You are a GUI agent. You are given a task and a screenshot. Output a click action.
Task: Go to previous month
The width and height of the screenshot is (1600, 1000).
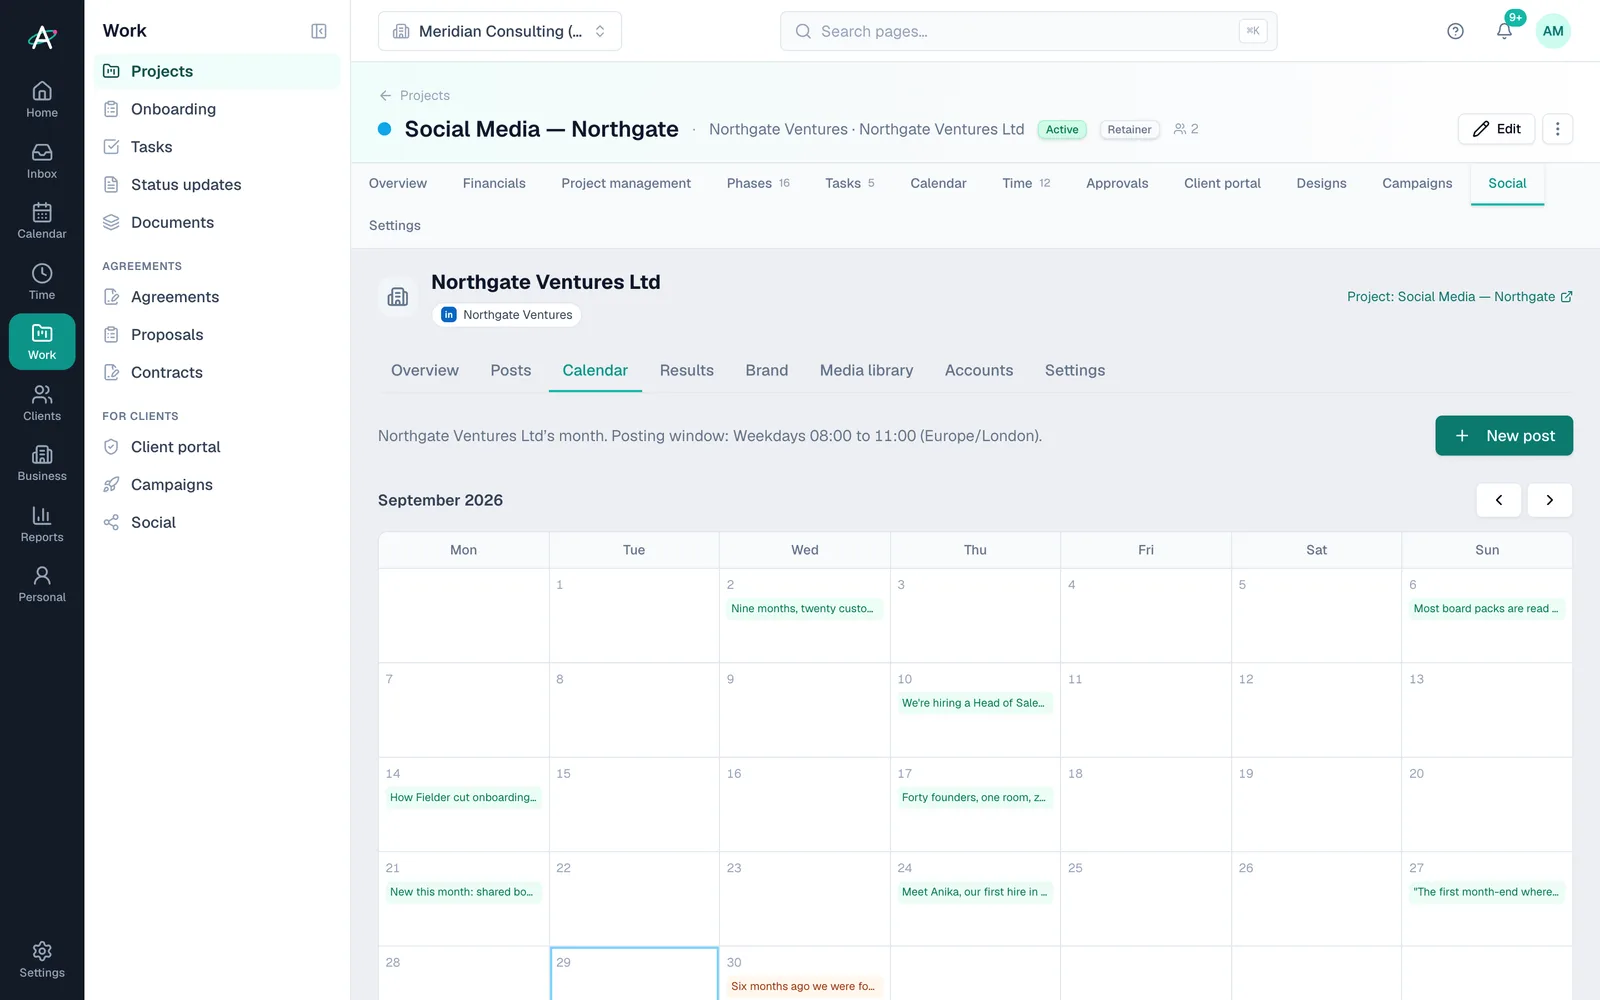coord(1499,500)
